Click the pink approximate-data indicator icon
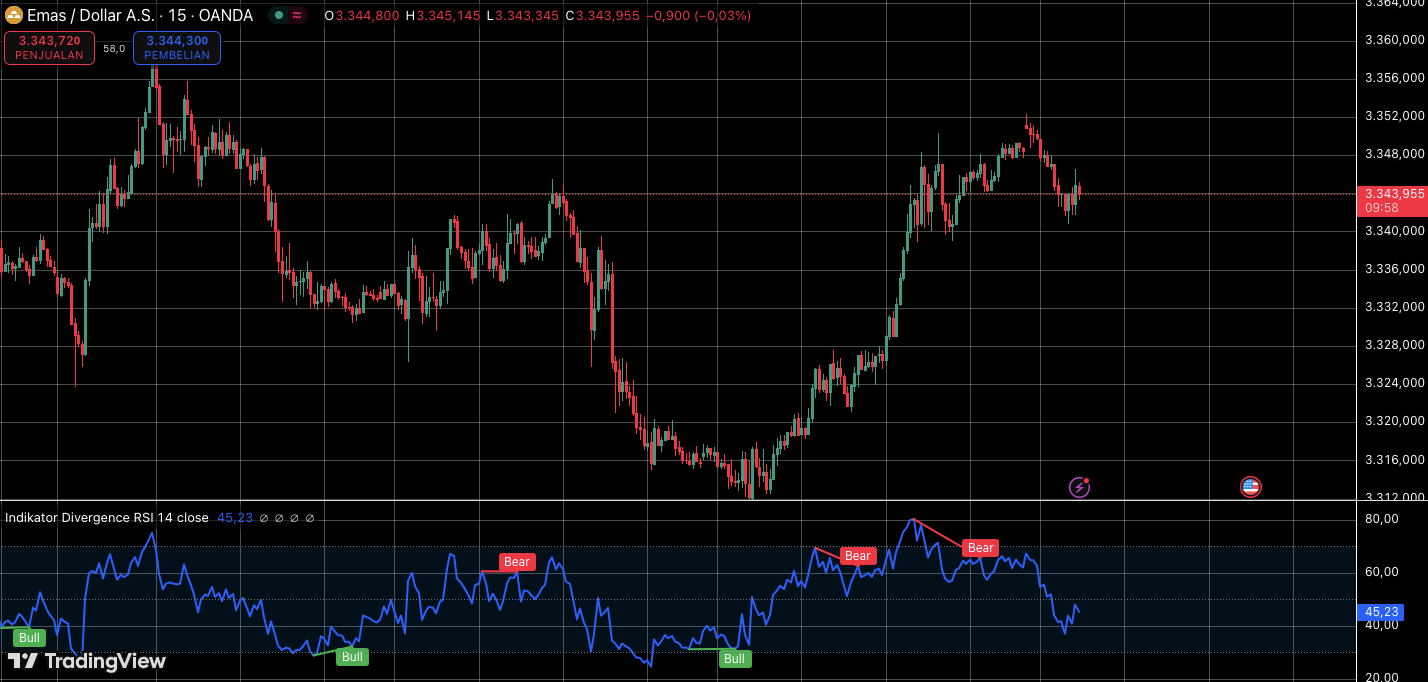The height and width of the screenshot is (682, 1428). [298, 16]
